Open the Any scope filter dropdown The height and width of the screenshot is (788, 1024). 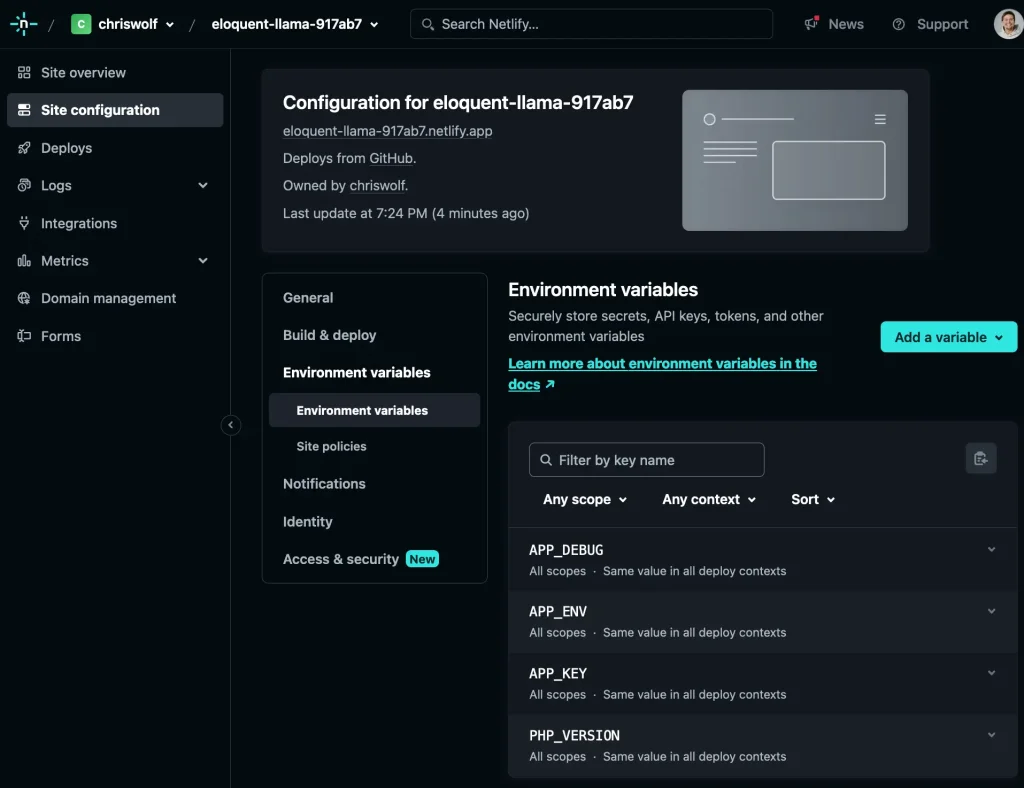pos(585,499)
